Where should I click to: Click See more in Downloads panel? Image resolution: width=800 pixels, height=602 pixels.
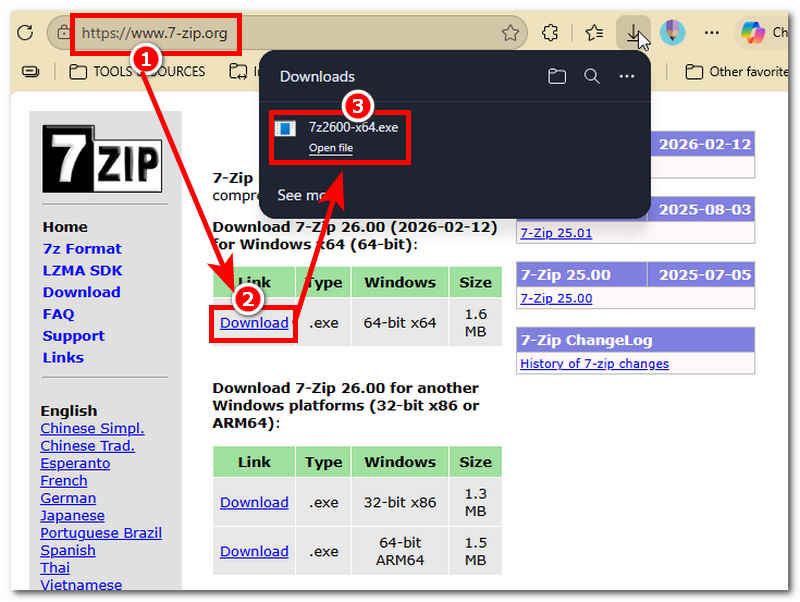click(295, 196)
